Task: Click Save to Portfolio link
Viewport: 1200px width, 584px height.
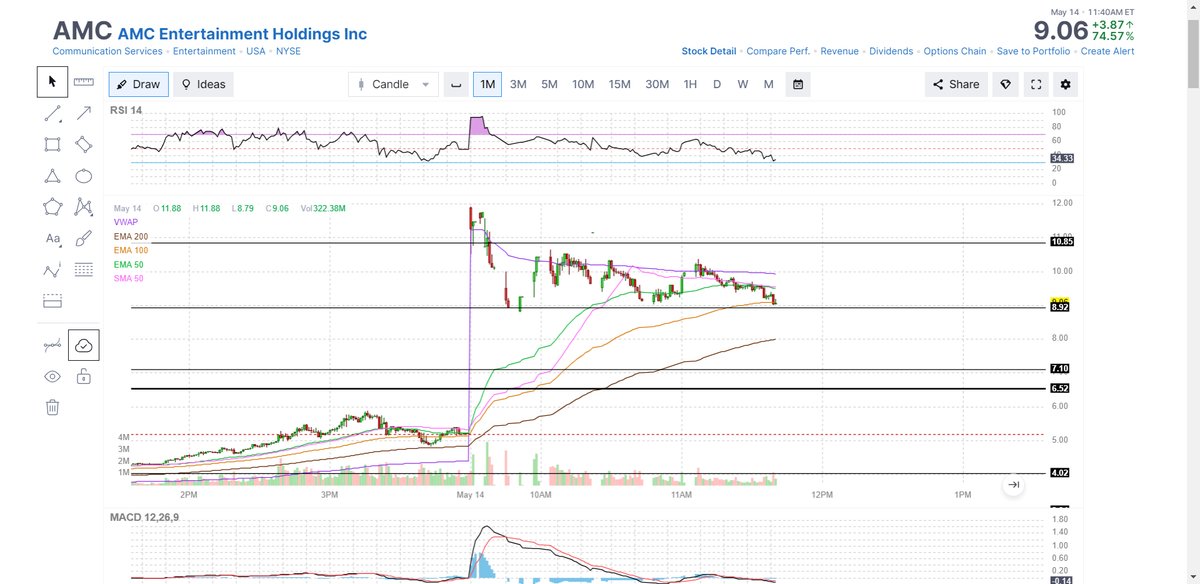Action: (x=1033, y=51)
